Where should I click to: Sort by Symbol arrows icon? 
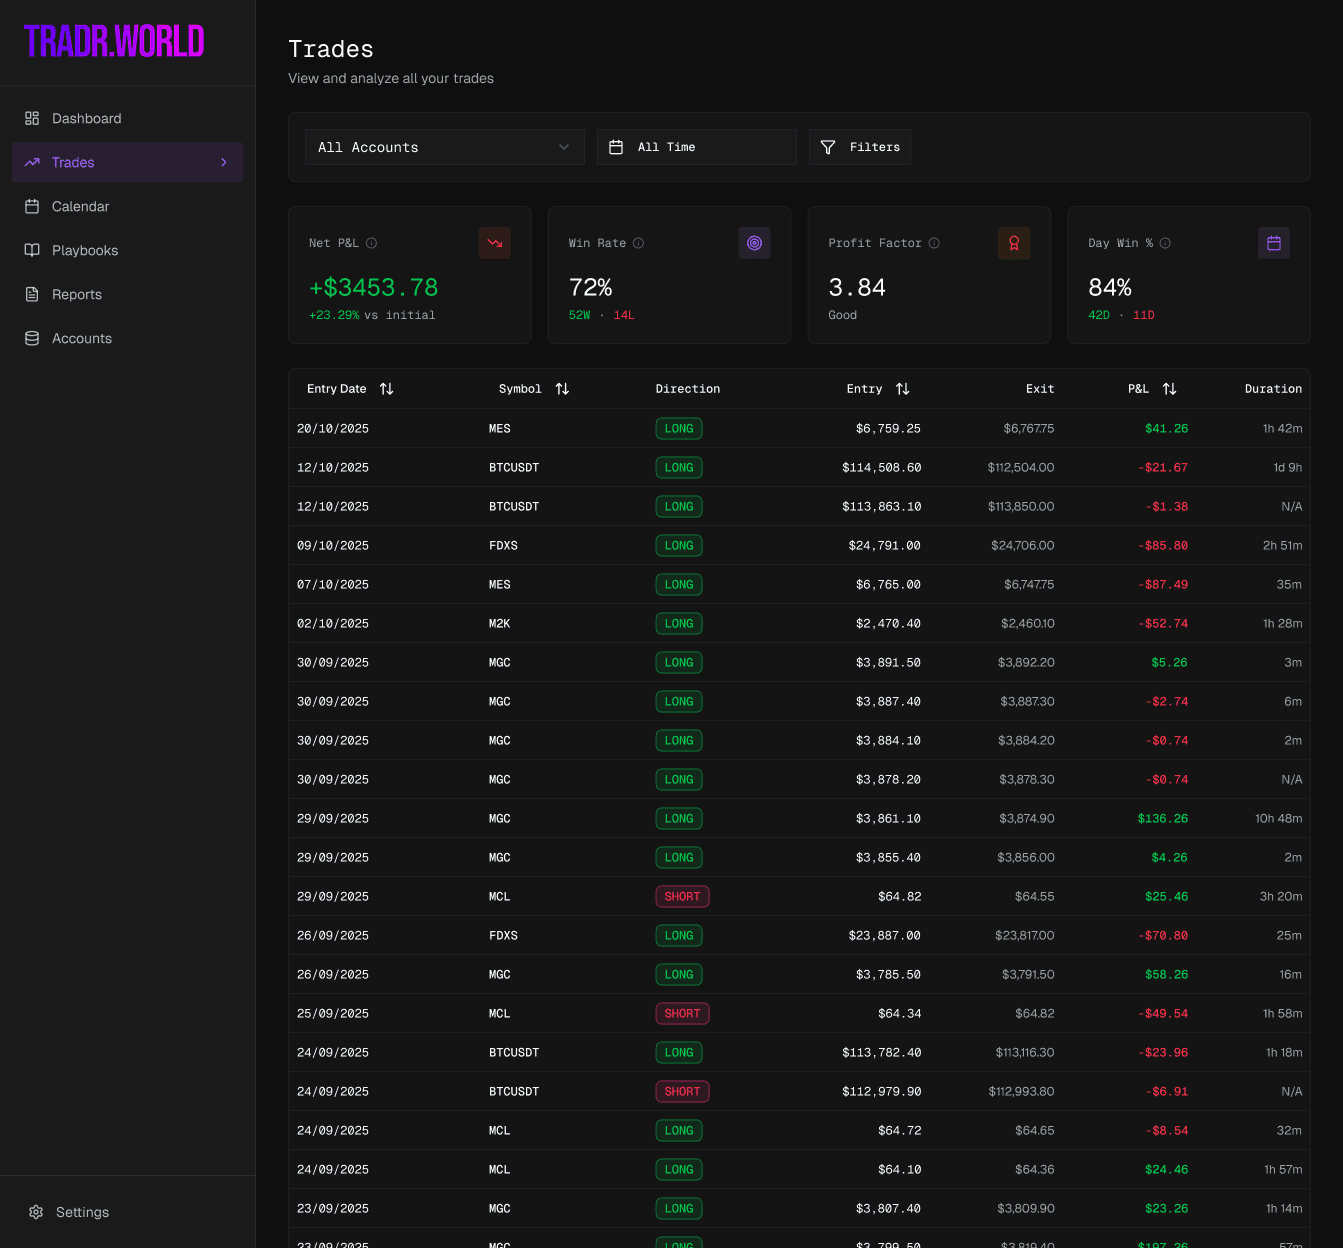[x=562, y=389]
